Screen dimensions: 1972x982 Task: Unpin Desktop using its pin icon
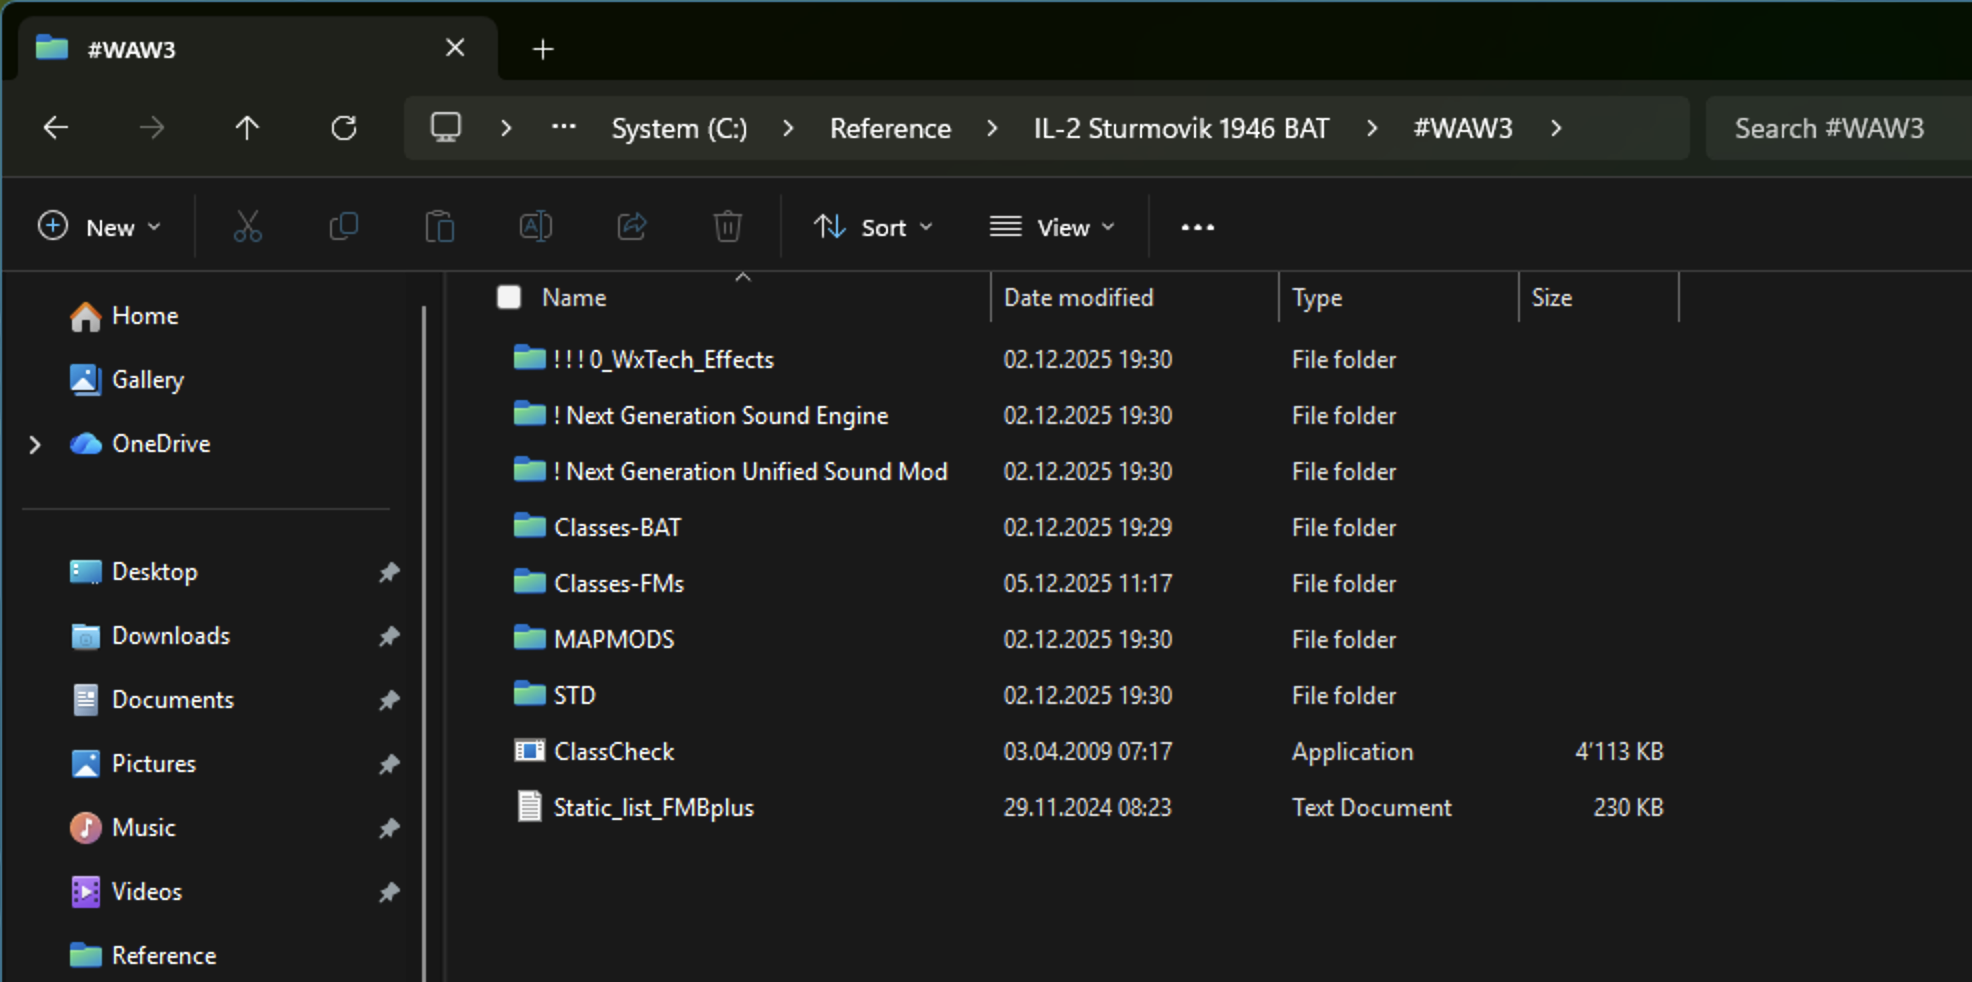pyautogui.click(x=389, y=572)
